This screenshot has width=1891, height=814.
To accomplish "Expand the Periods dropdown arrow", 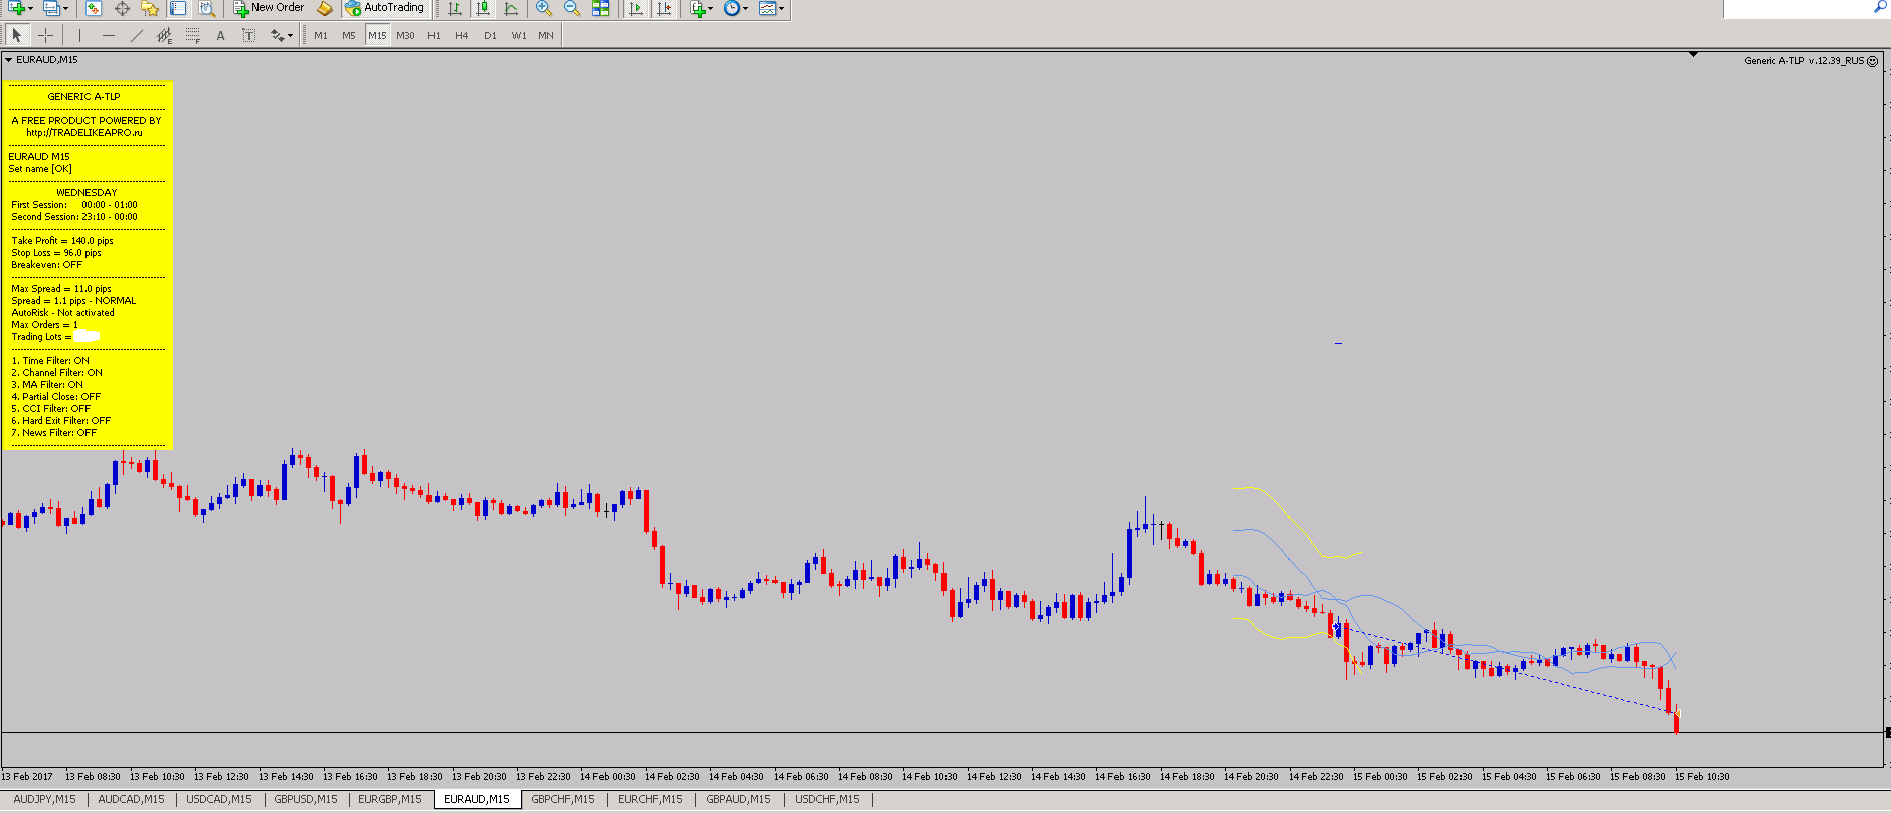I will tap(745, 8).
